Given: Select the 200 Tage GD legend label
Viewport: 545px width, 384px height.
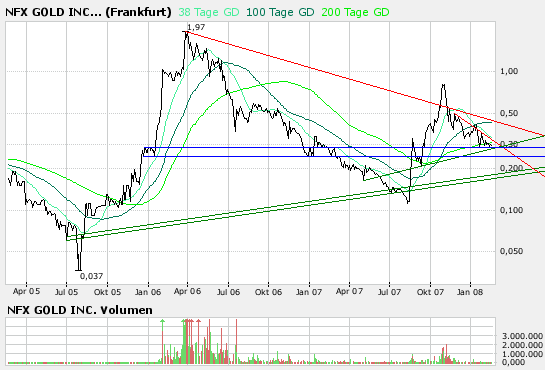Looking at the screenshot, I should click(x=355, y=12).
